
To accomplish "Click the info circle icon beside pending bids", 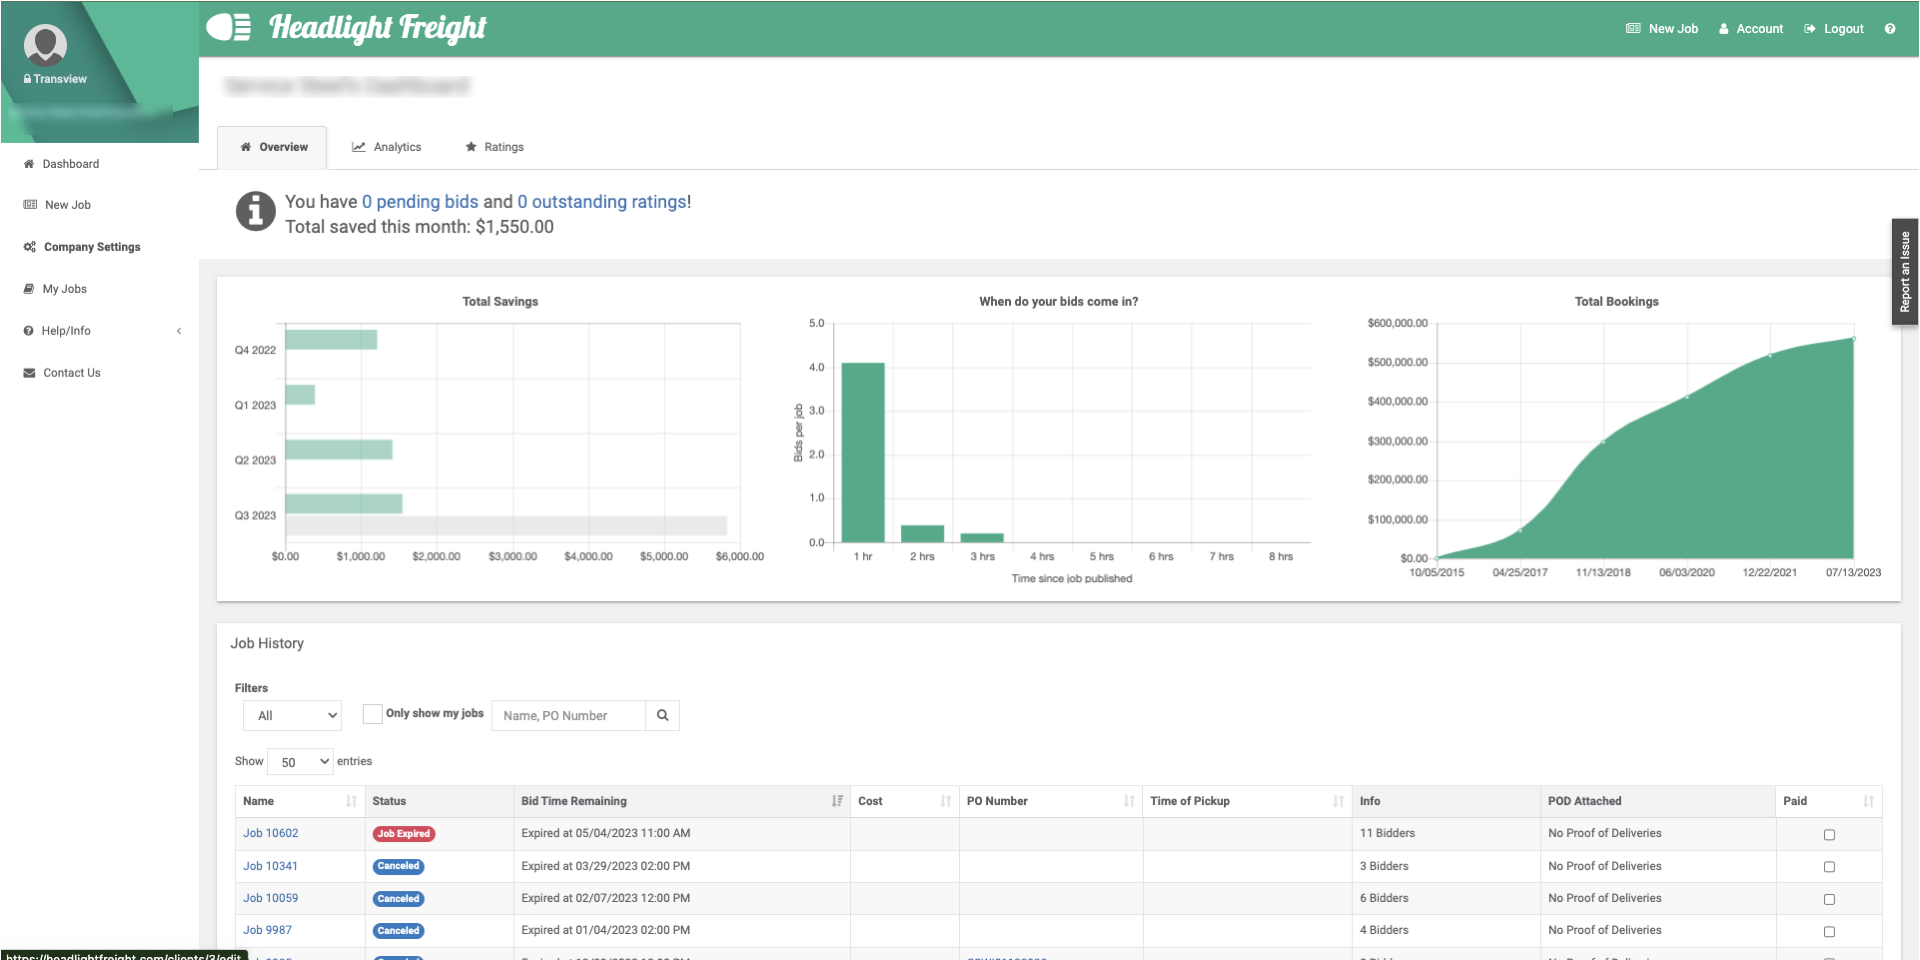I will pyautogui.click(x=256, y=211).
